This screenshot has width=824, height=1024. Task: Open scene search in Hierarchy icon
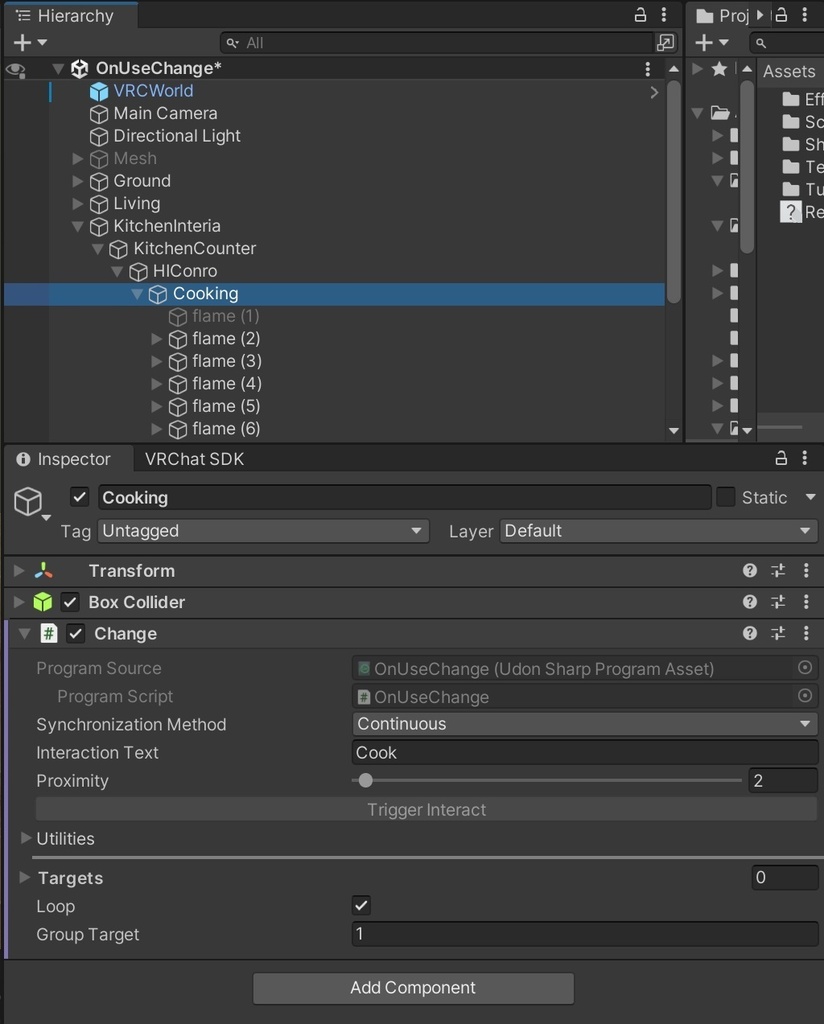point(665,42)
